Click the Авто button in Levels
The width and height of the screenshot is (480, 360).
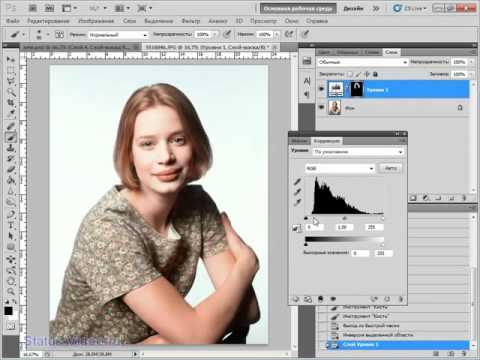tap(390, 168)
